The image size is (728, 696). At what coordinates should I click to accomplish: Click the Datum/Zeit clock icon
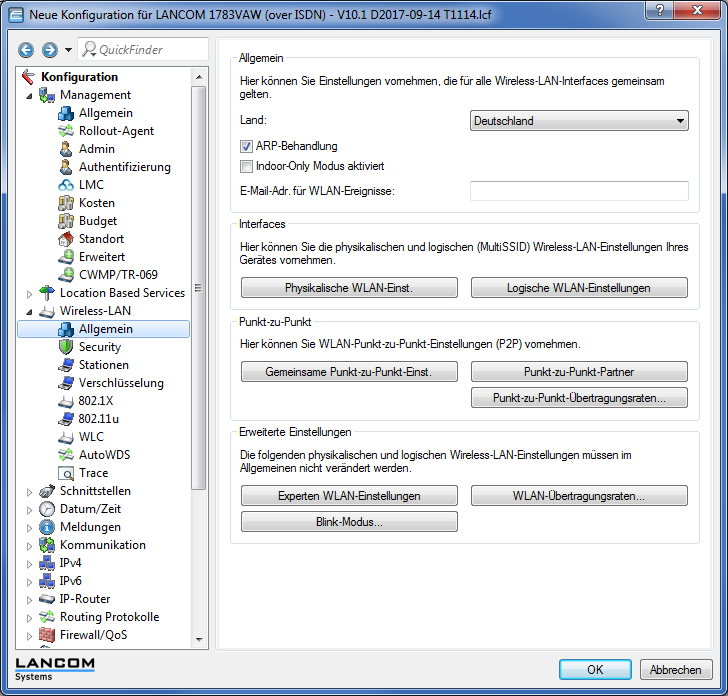tap(47, 509)
